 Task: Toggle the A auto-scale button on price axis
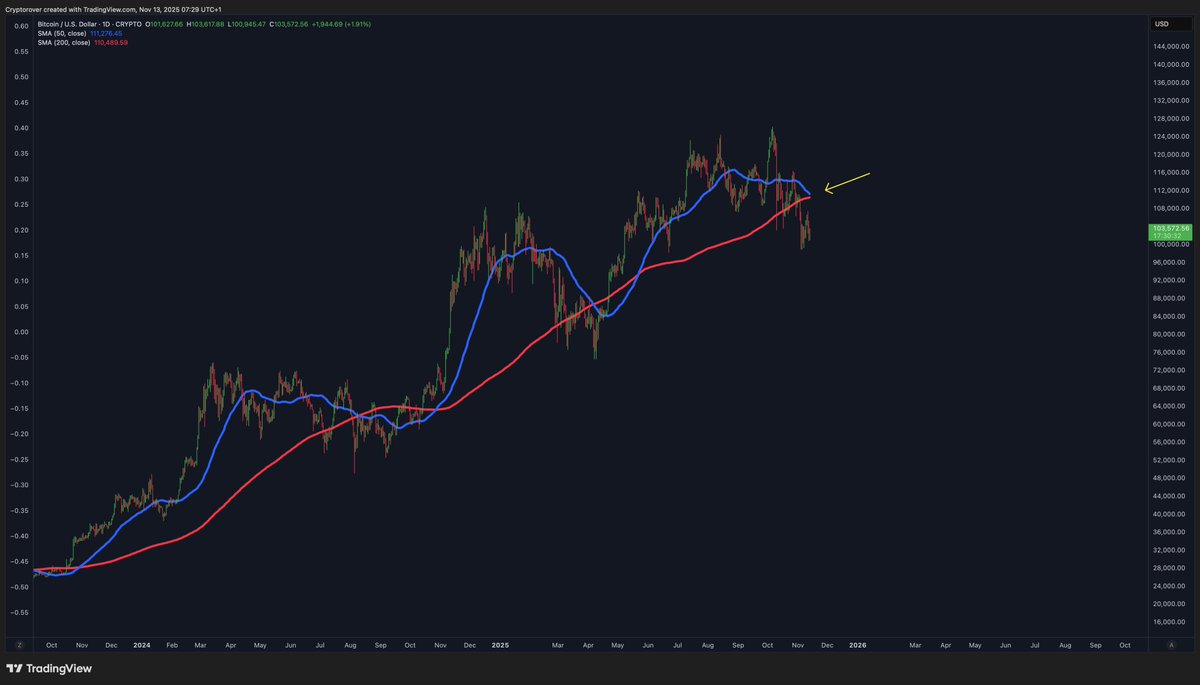1170,645
